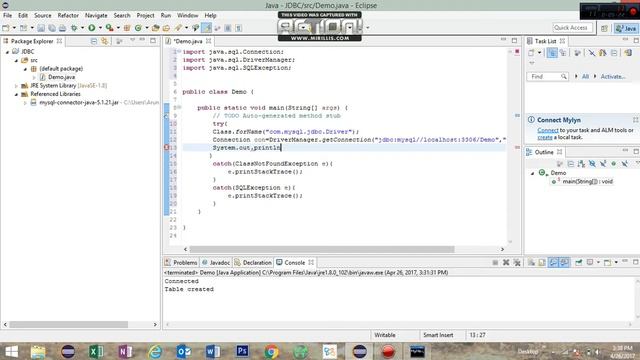Switch to the Java perspective button

point(627,28)
